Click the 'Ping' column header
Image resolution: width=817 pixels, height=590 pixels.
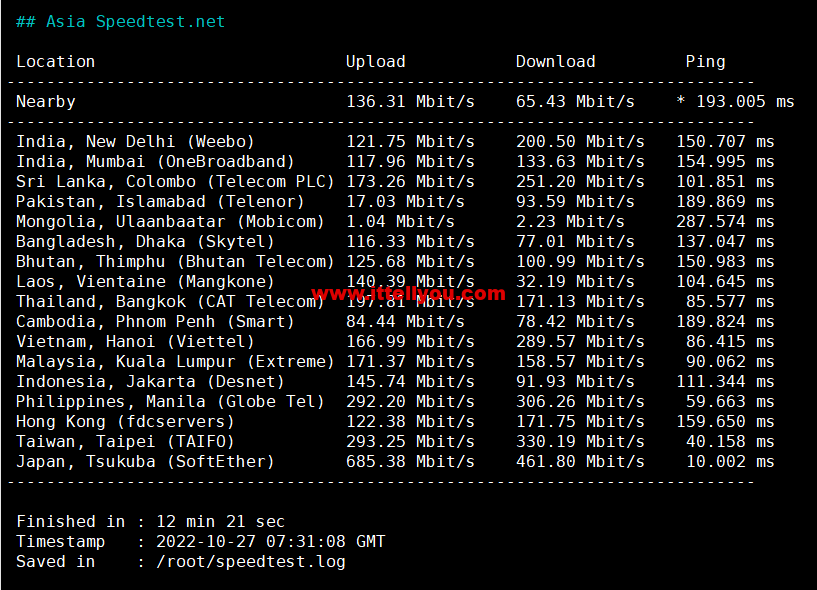click(x=705, y=62)
